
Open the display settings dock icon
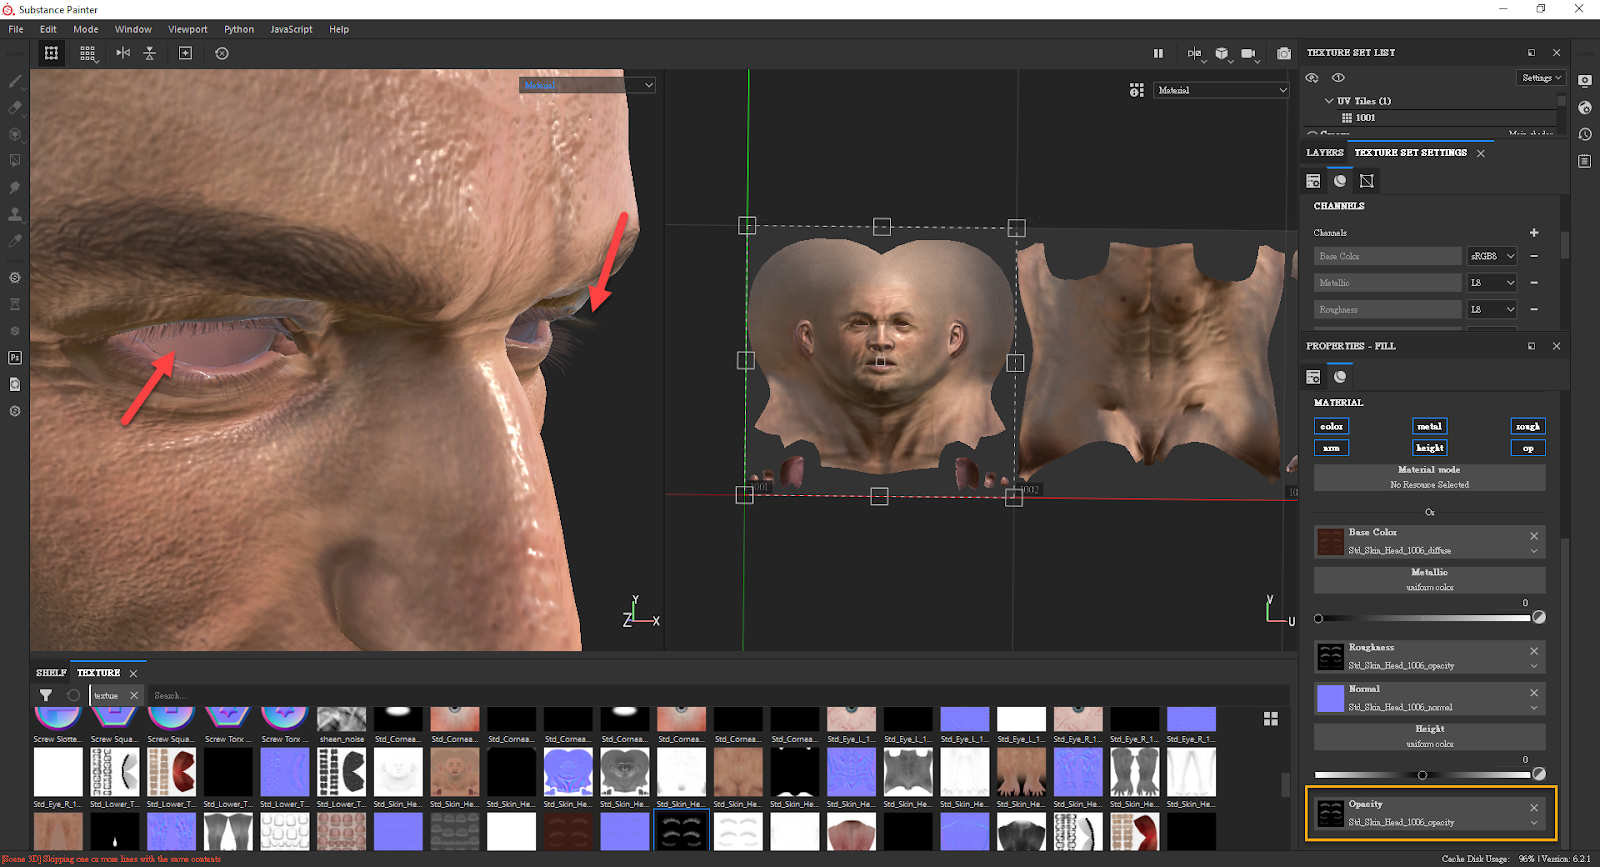[x=1585, y=80]
